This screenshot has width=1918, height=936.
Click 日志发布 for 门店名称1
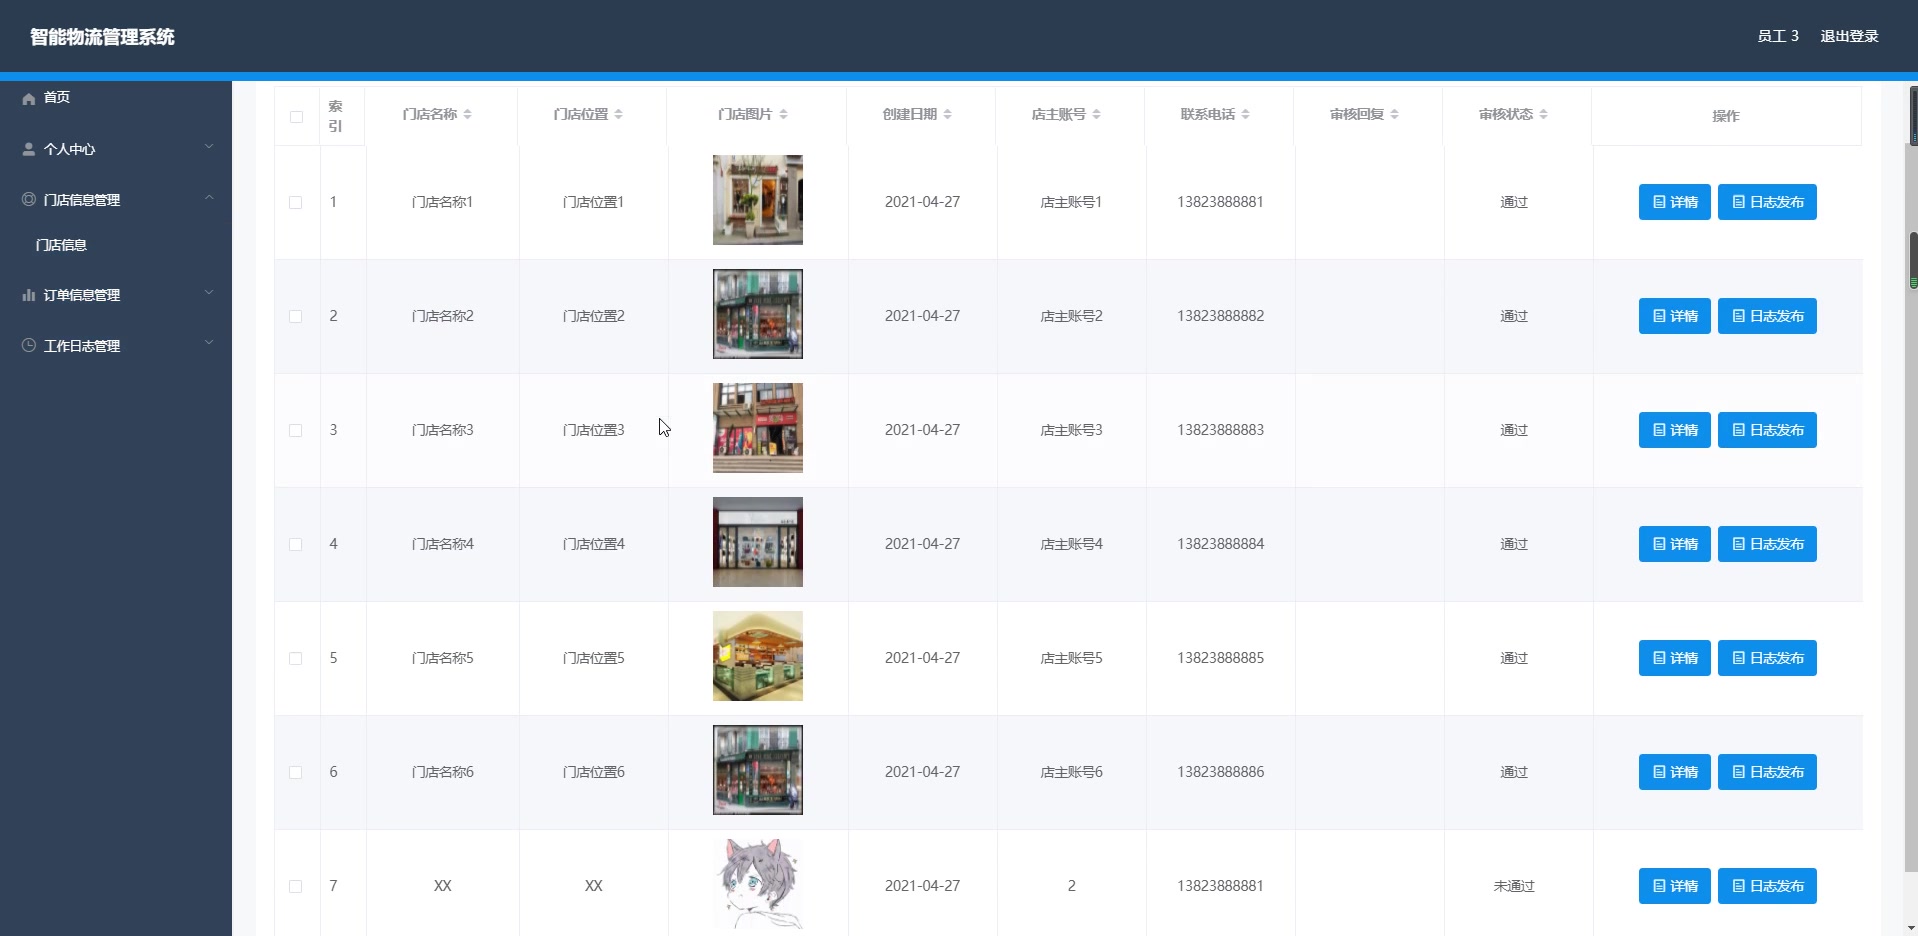(1767, 202)
